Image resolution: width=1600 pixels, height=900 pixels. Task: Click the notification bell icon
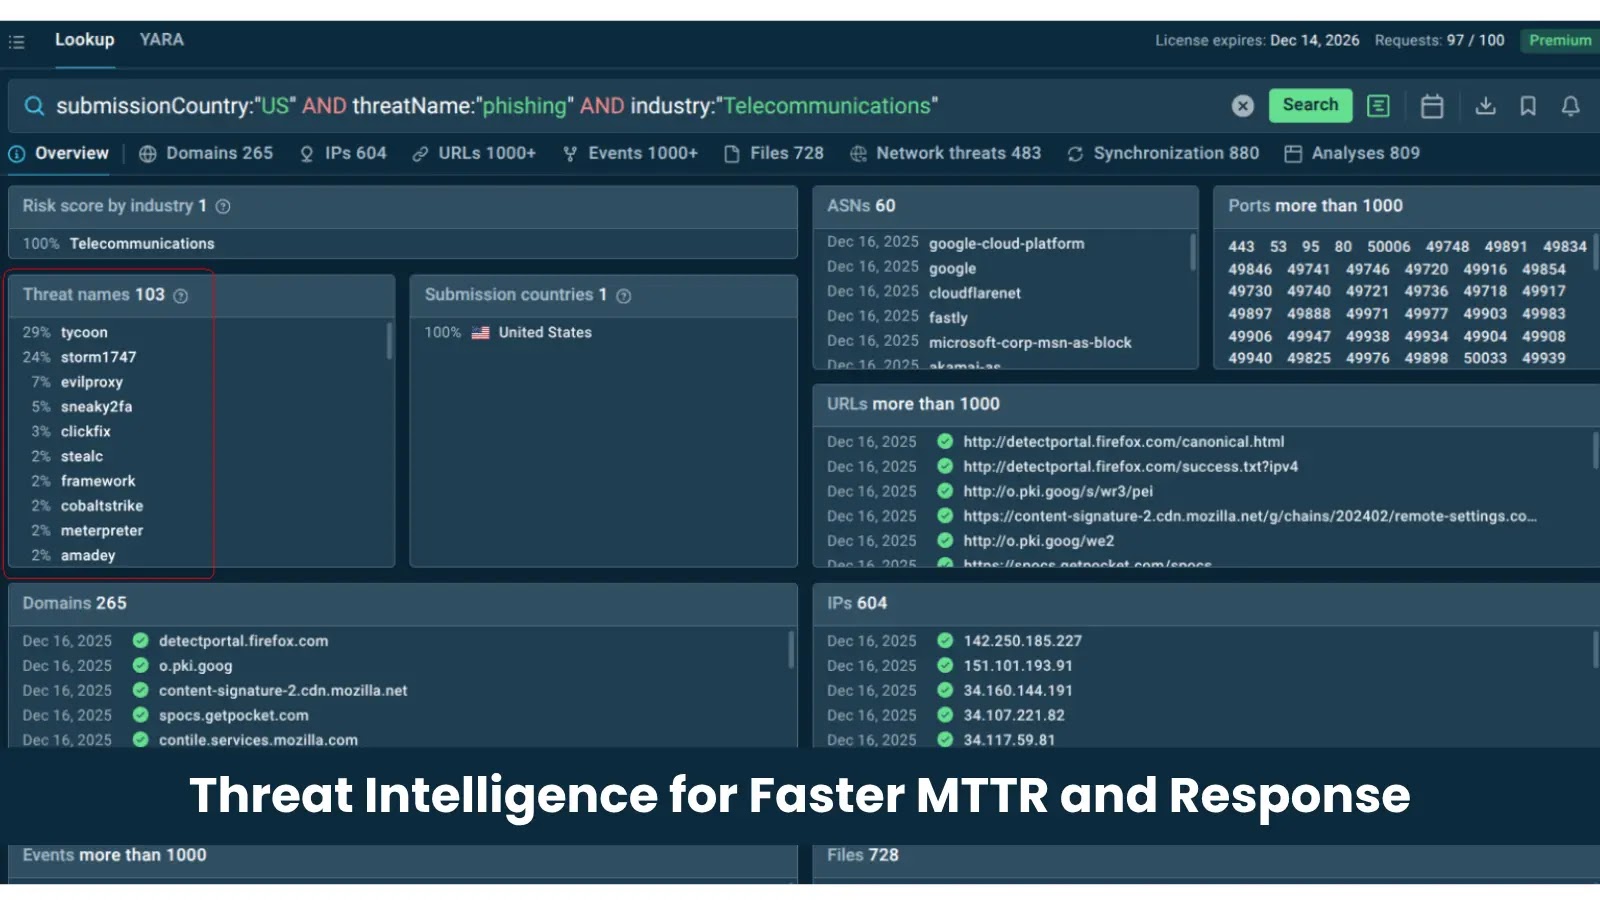pyautogui.click(x=1570, y=106)
